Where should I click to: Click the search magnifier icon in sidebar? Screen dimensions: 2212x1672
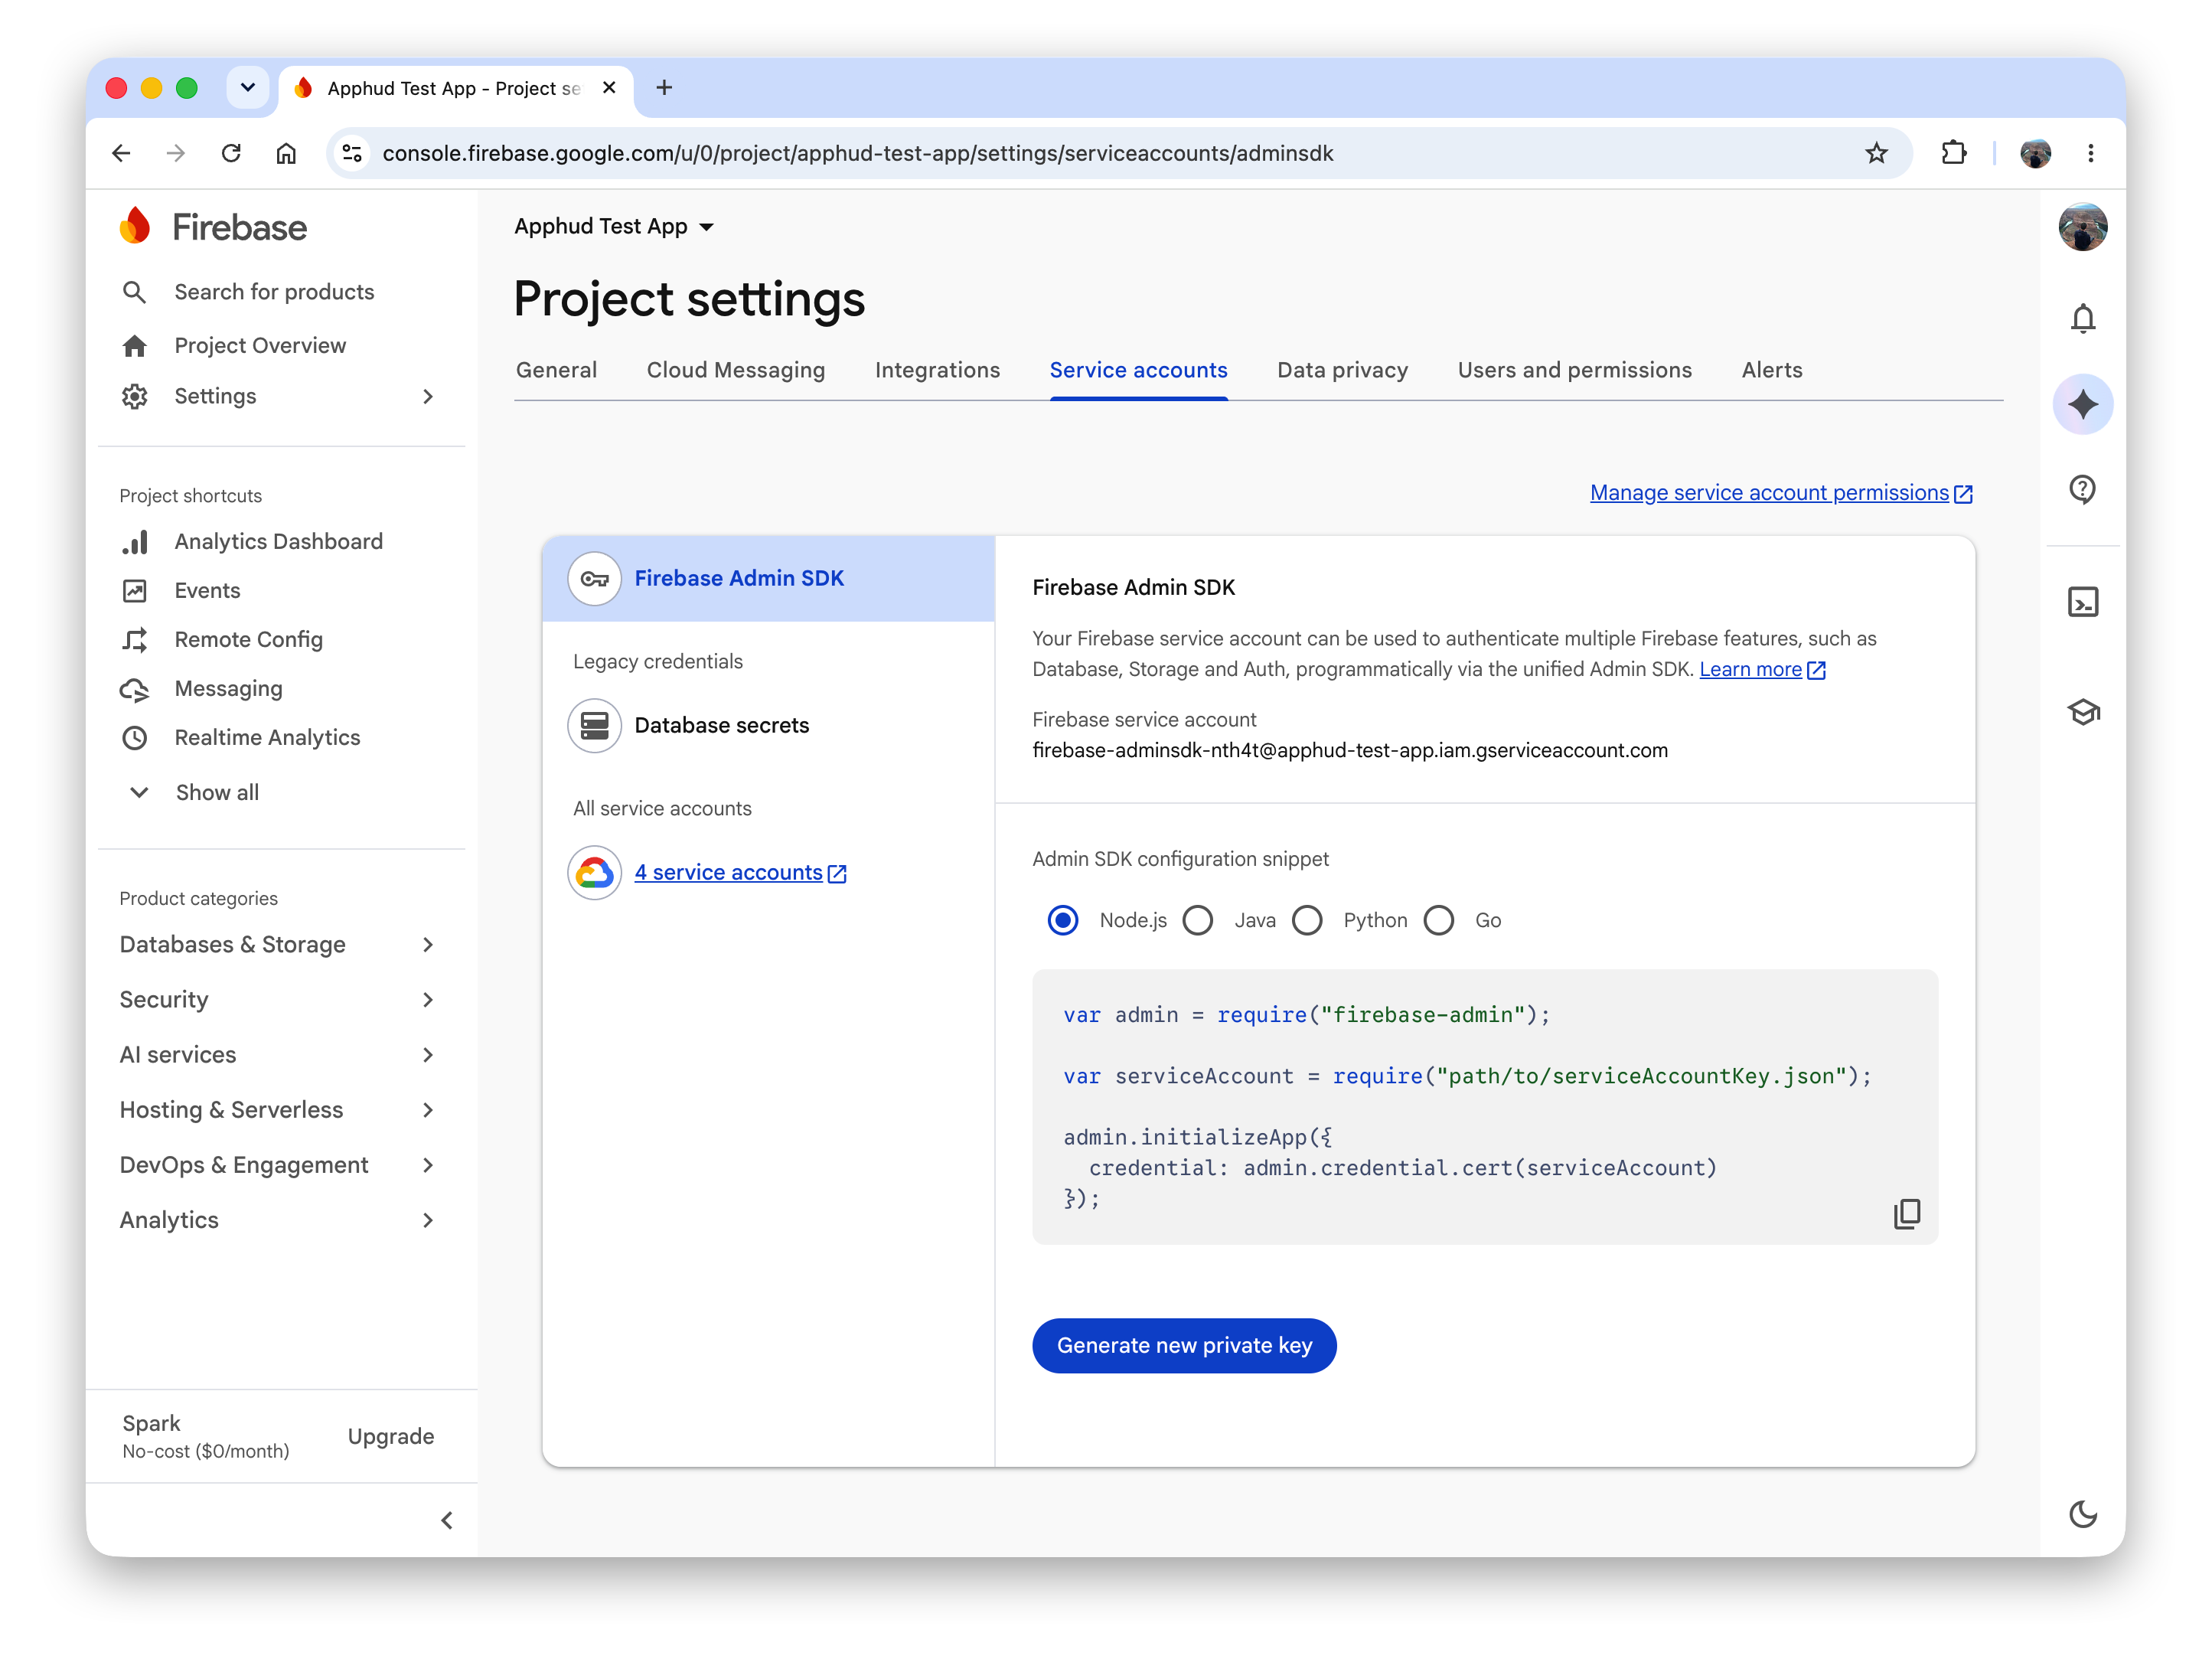click(134, 292)
